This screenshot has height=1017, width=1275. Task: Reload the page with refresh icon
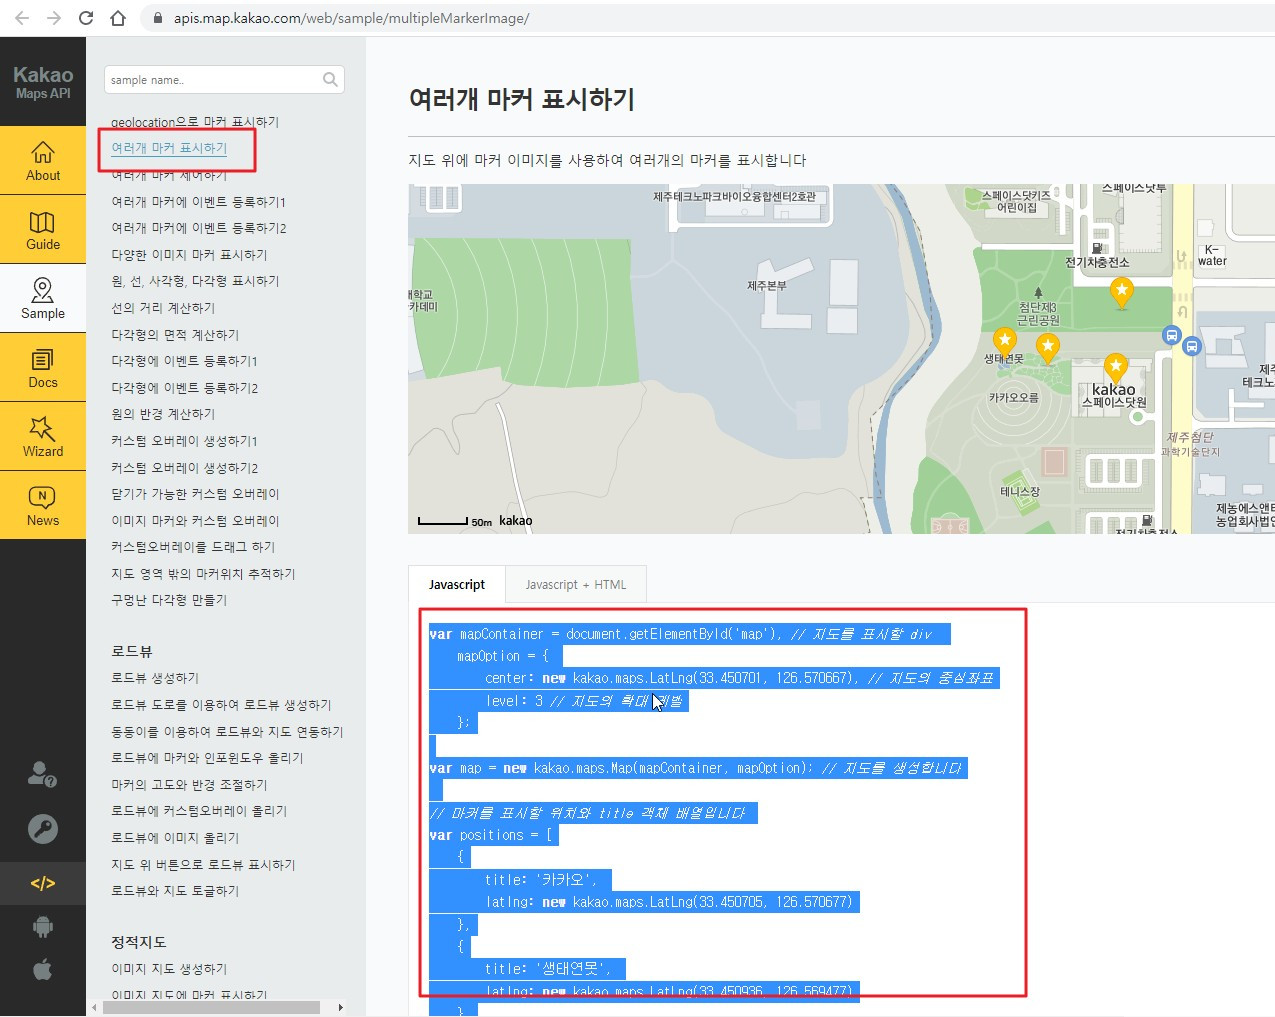pyautogui.click(x=86, y=18)
